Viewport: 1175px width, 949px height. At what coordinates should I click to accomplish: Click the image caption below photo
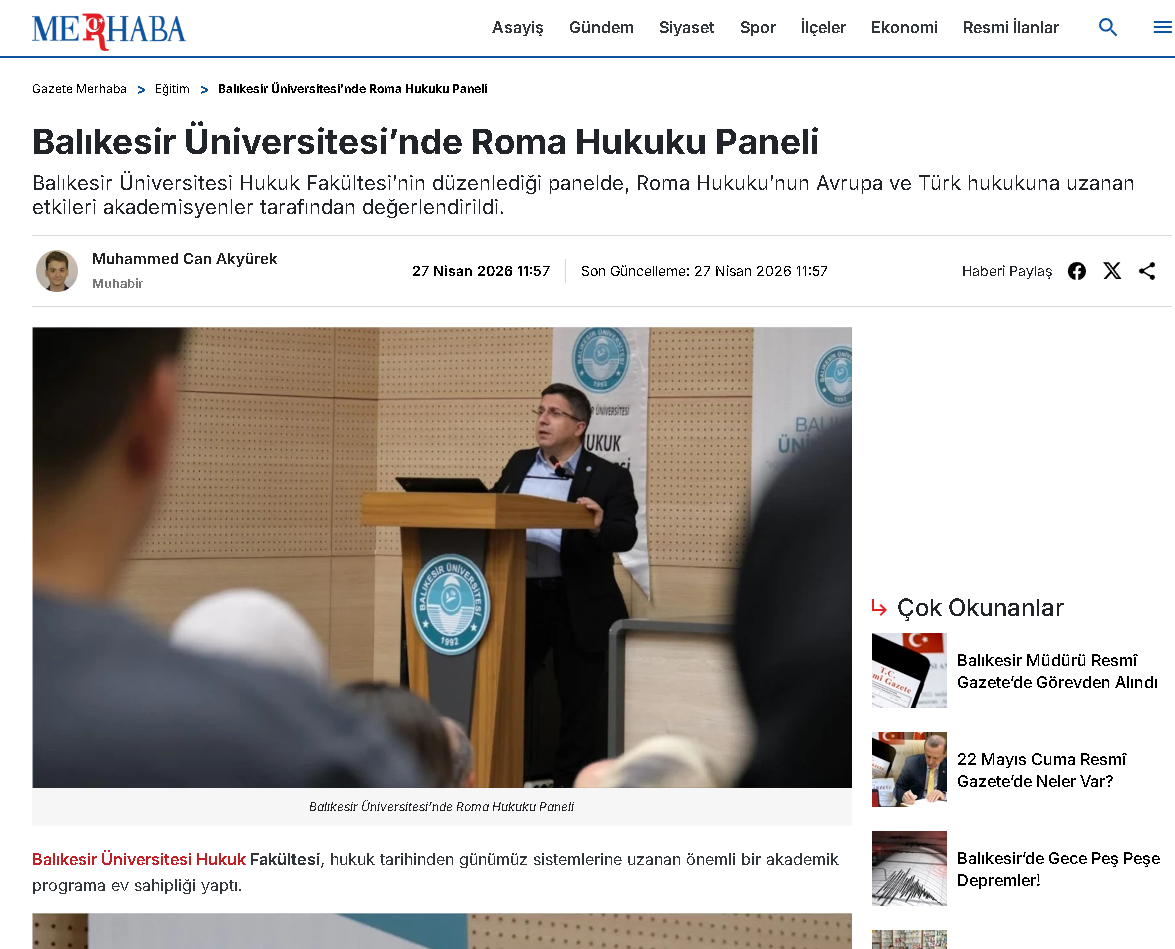click(x=441, y=807)
